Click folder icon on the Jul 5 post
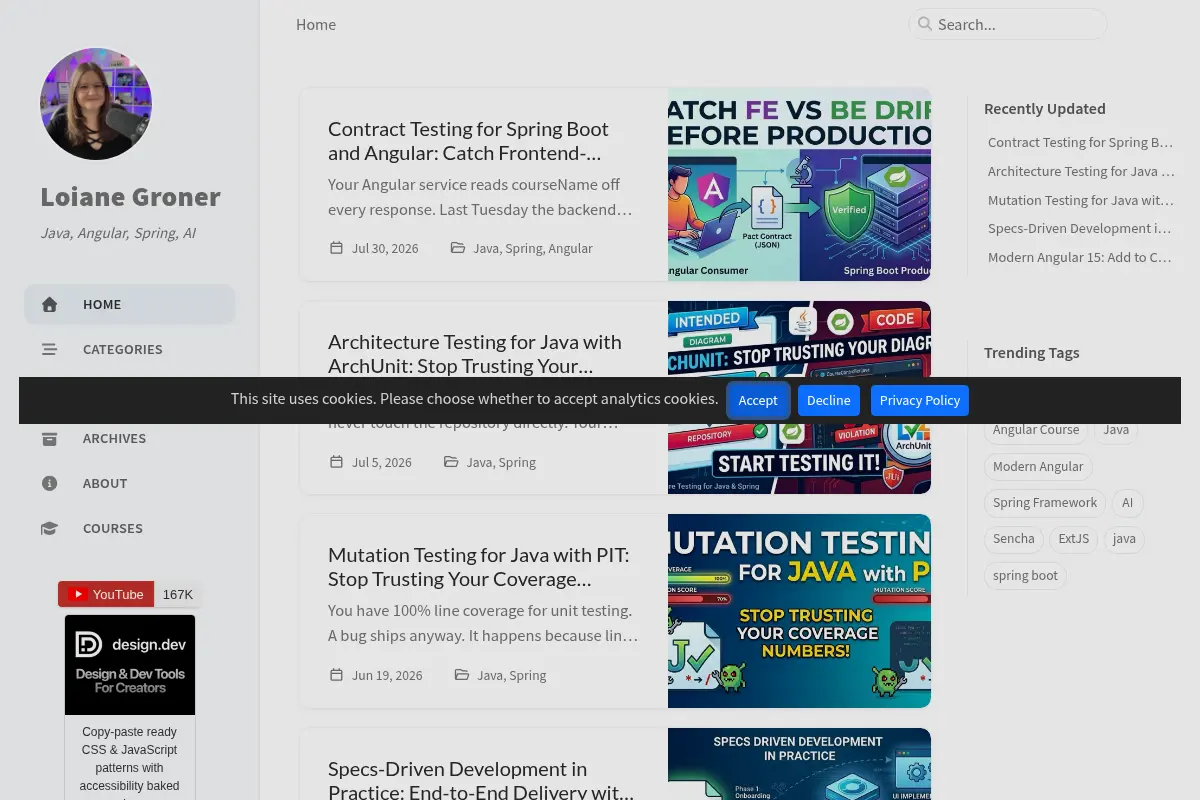The image size is (1200, 800). (x=451, y=462)
